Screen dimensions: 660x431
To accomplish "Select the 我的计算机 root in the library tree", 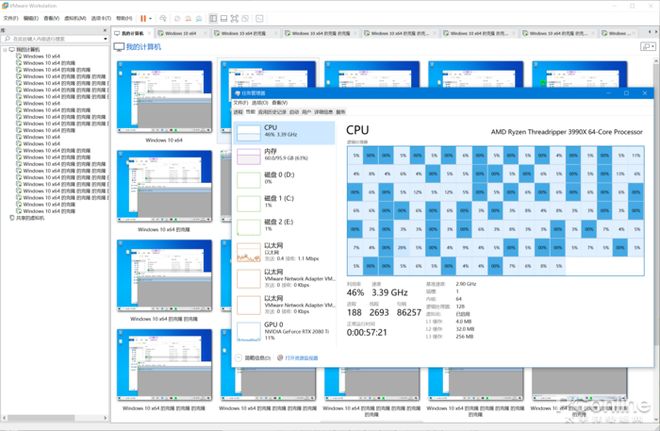I will [27, 50].
